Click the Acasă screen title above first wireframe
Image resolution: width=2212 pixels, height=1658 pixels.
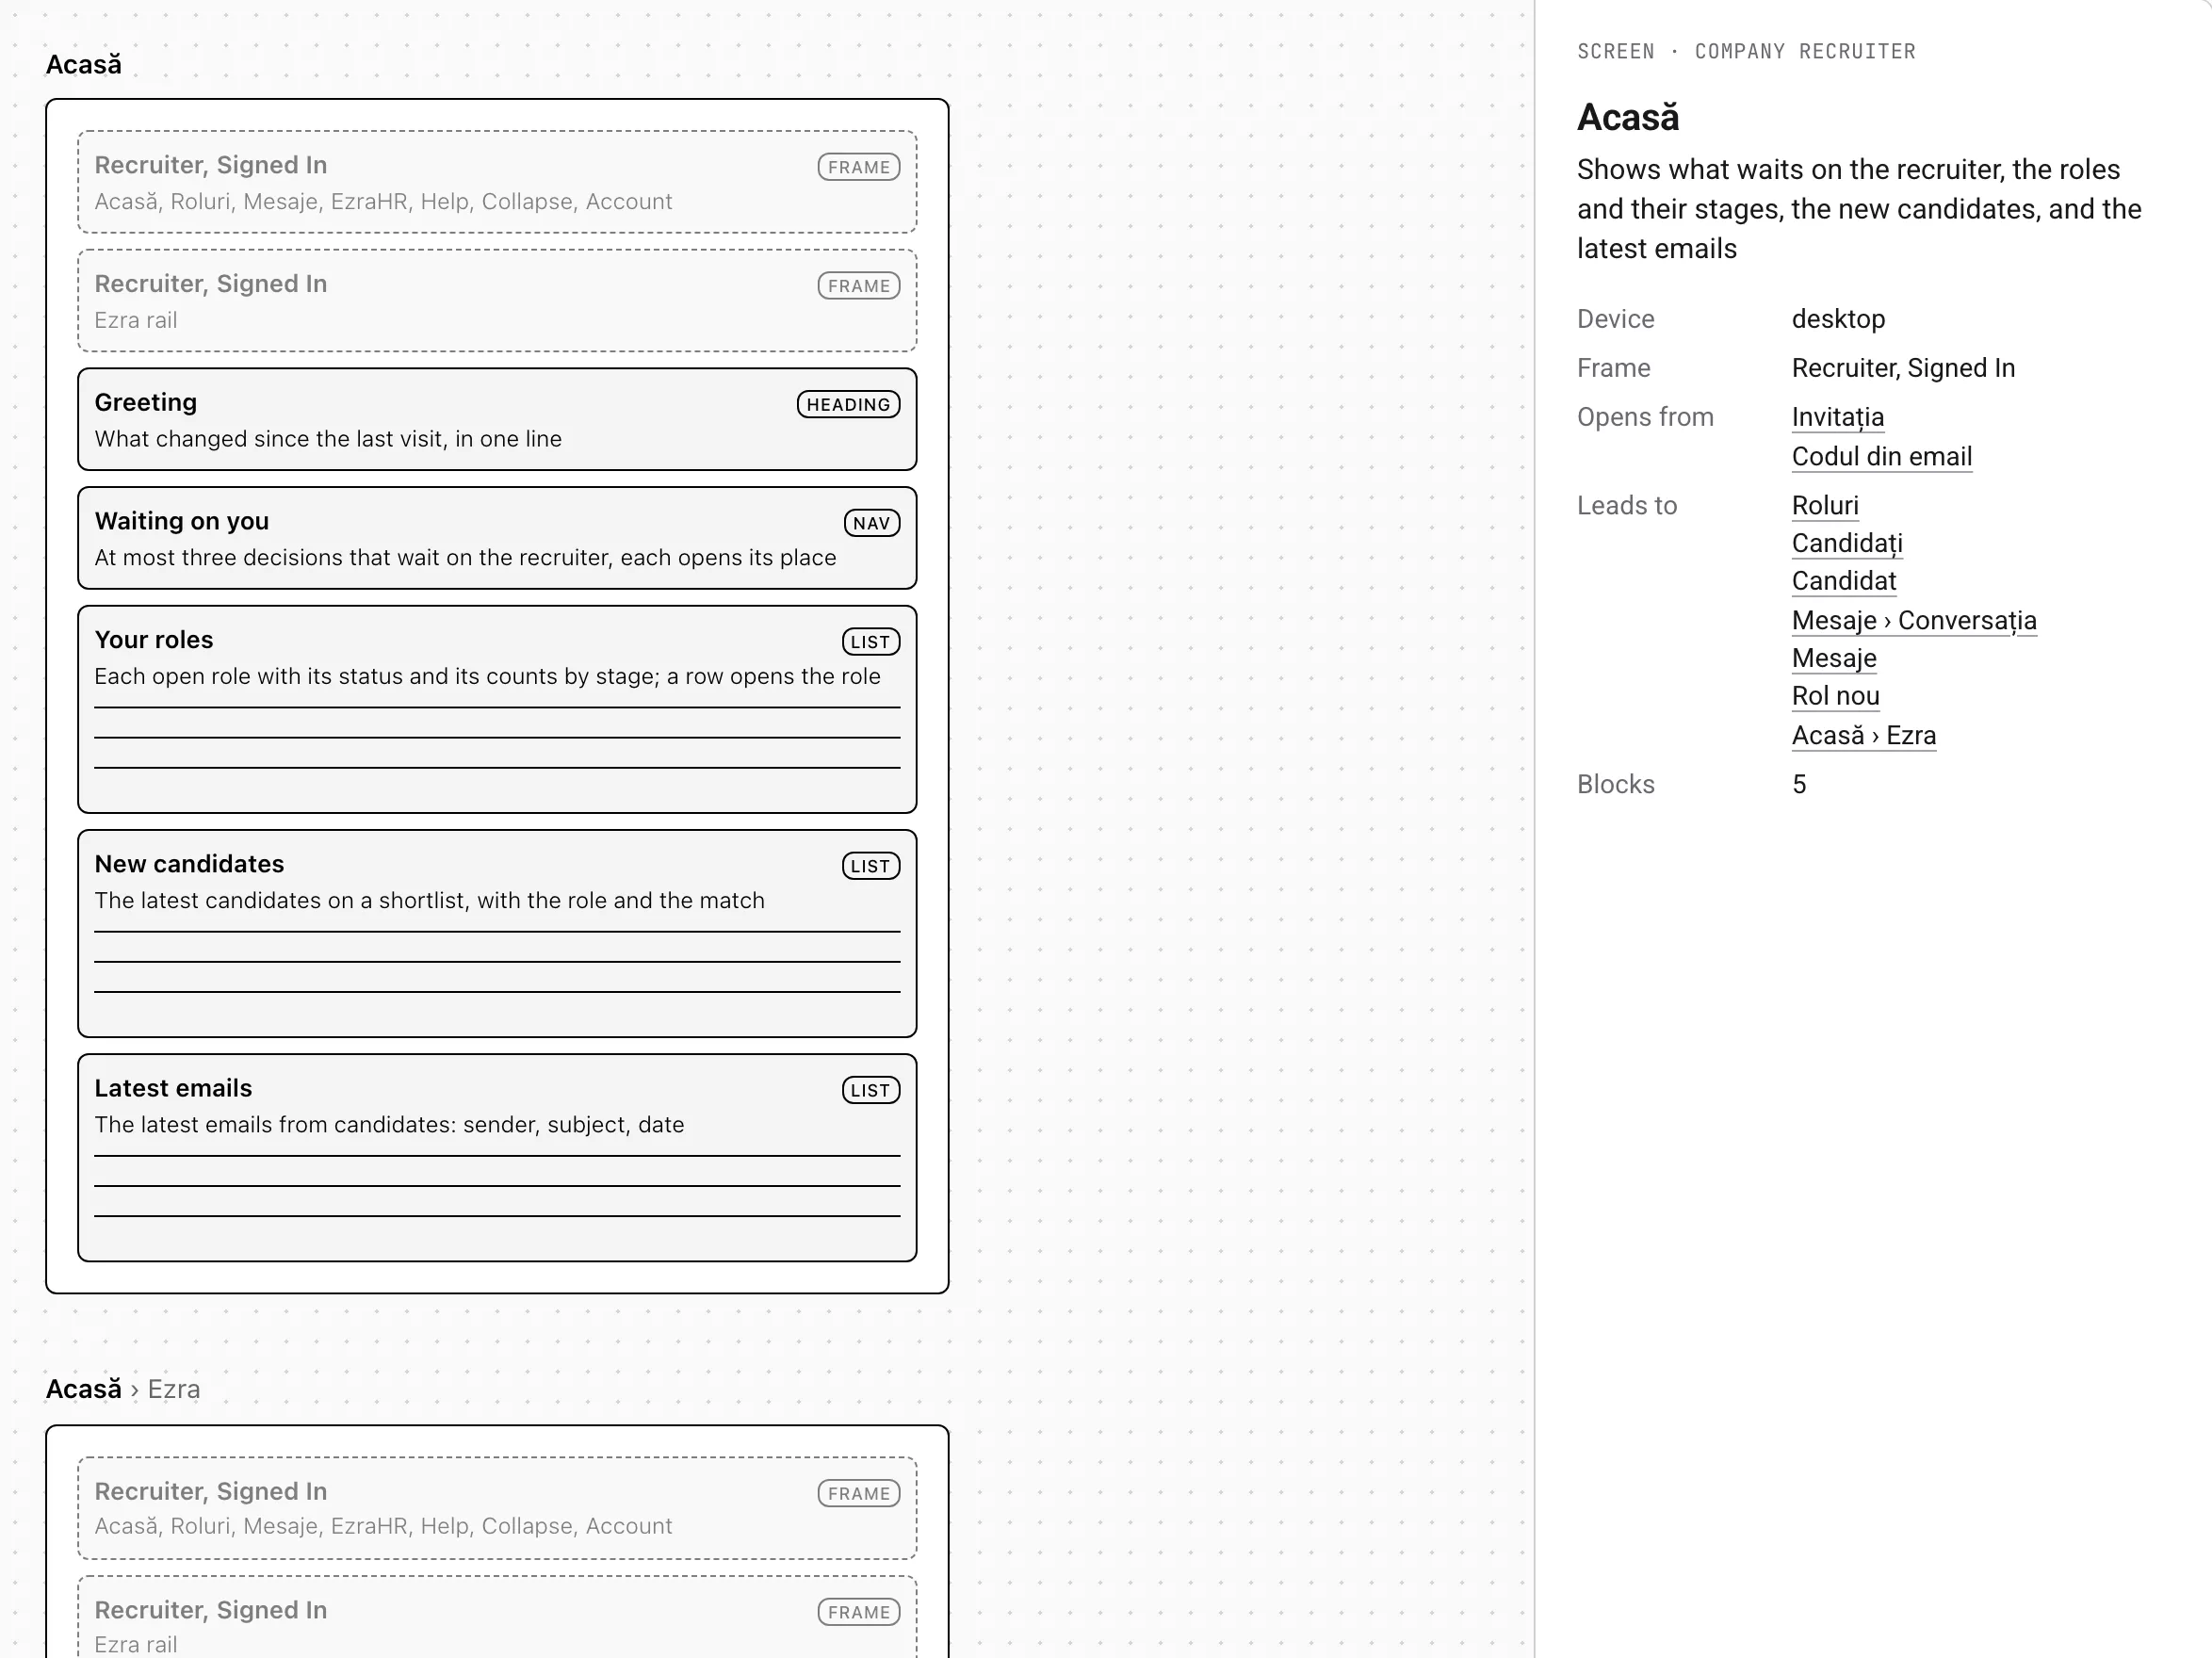click(x=84, y=65)
